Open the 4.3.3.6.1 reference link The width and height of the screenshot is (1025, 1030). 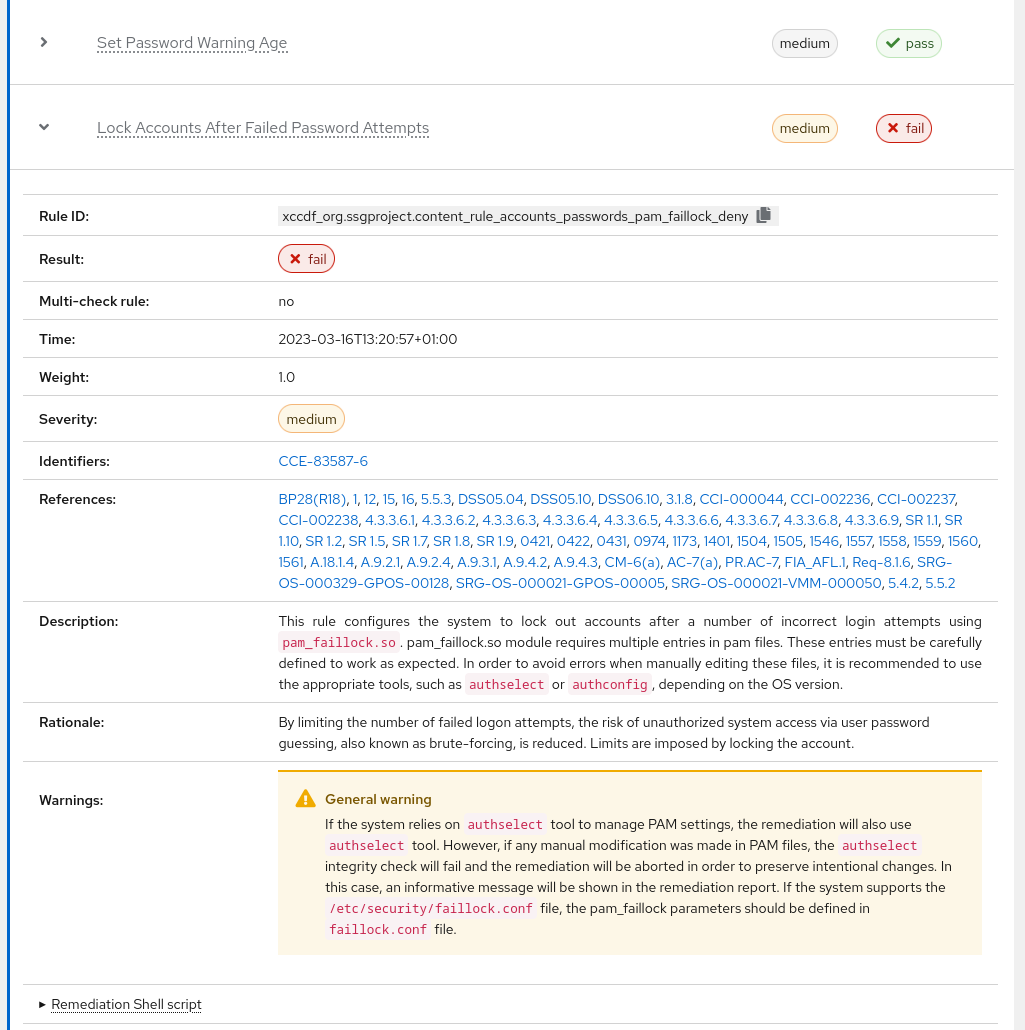390,520
